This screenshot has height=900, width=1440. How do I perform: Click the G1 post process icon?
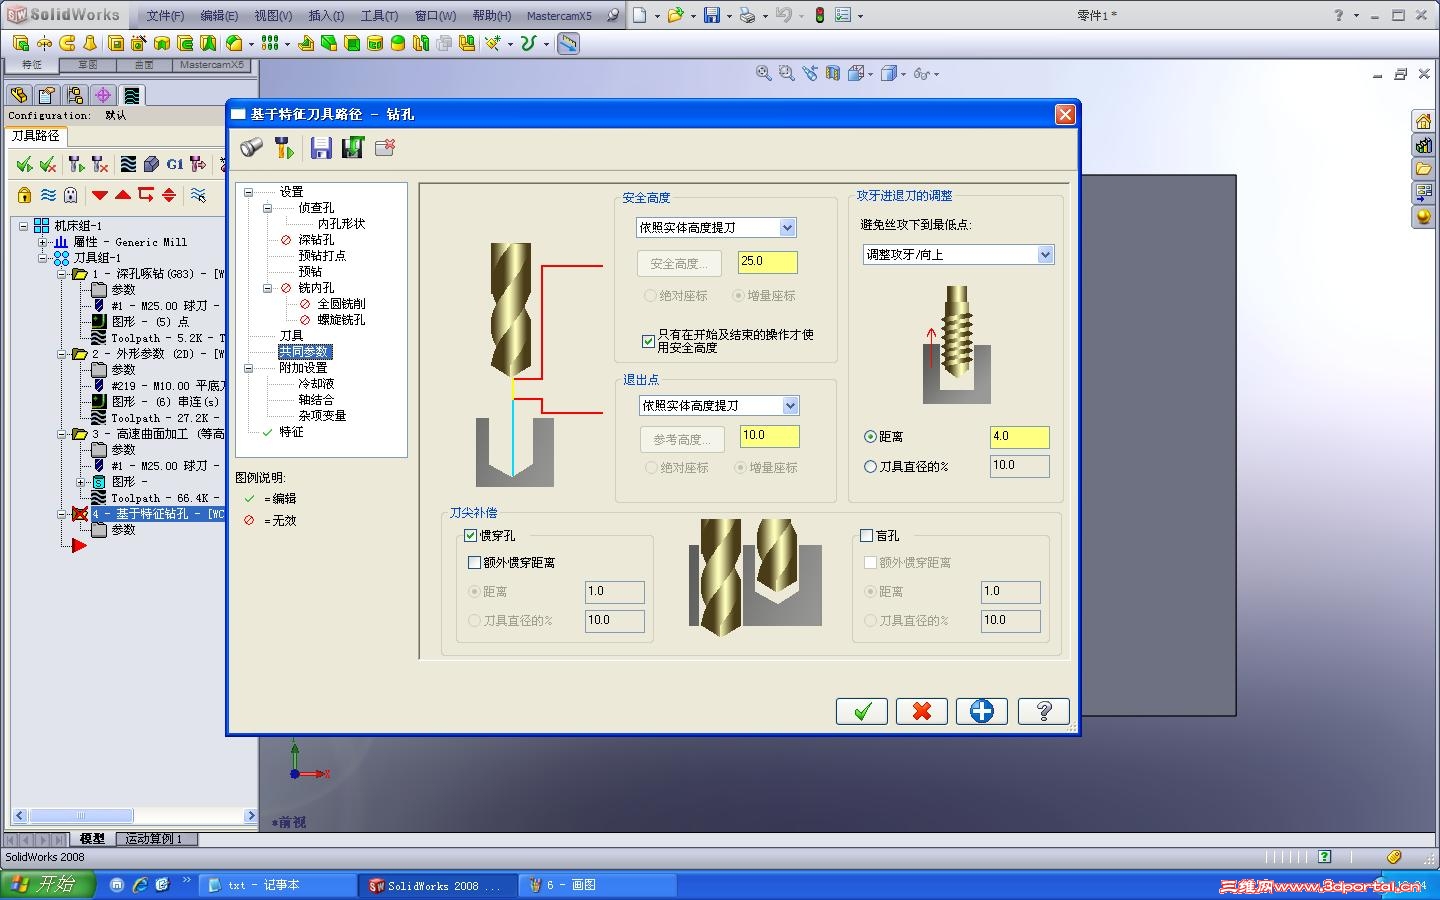[175, 164]
